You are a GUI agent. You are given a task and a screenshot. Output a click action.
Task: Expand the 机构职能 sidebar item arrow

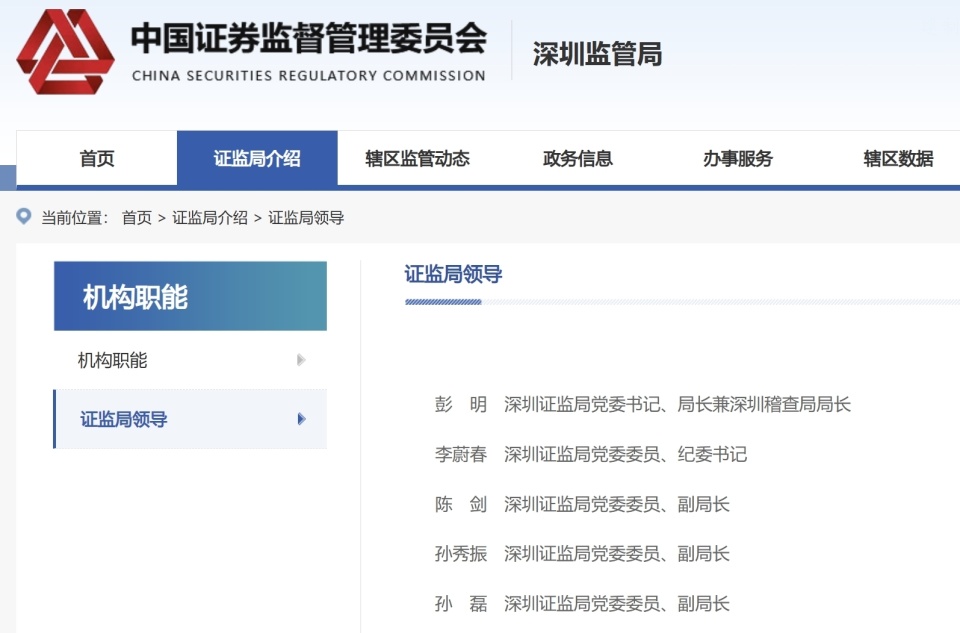tap(301, 360)
